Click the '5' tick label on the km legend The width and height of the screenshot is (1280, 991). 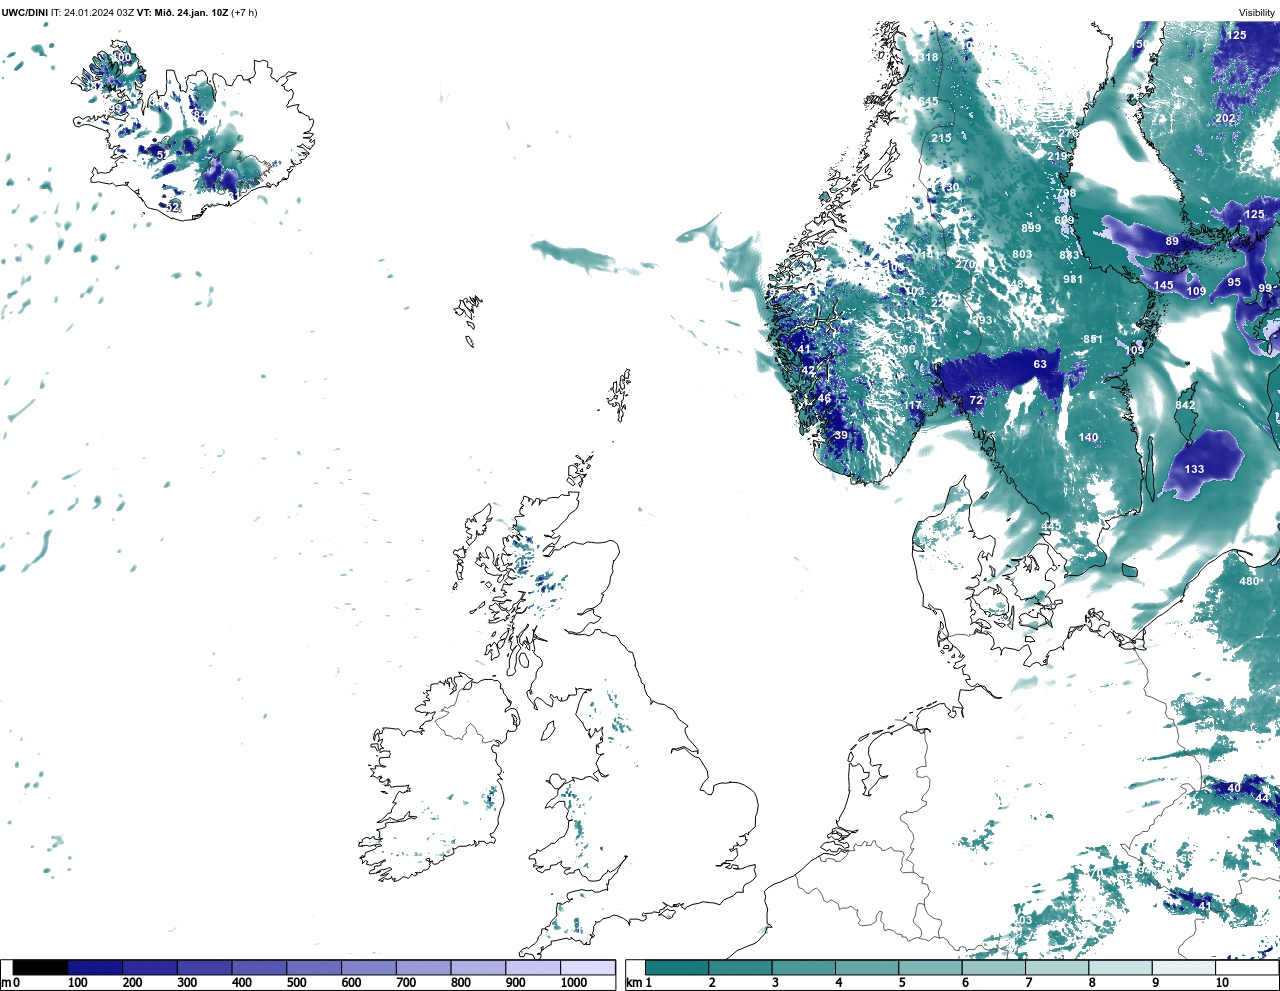point(900,983)
